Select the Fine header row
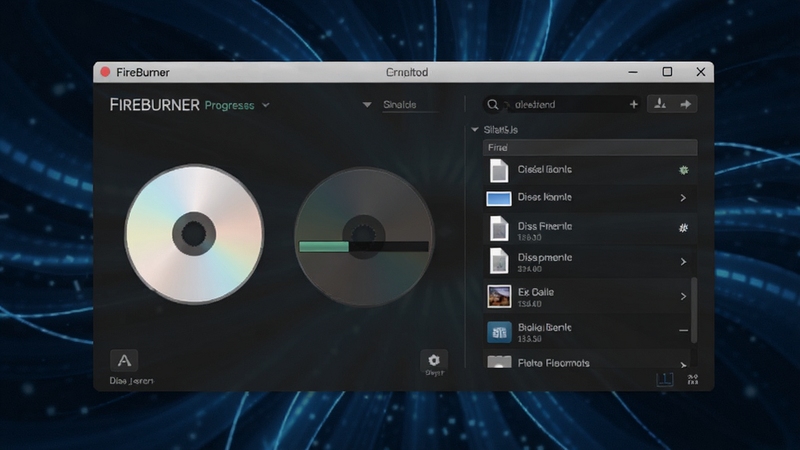Viewport: 800px width, 450px height. [x=590, y=147]
